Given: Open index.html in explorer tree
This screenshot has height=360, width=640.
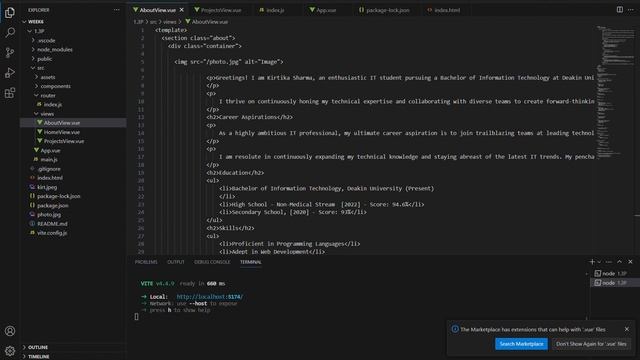Looking at the screenshot, I should point(73,178).
